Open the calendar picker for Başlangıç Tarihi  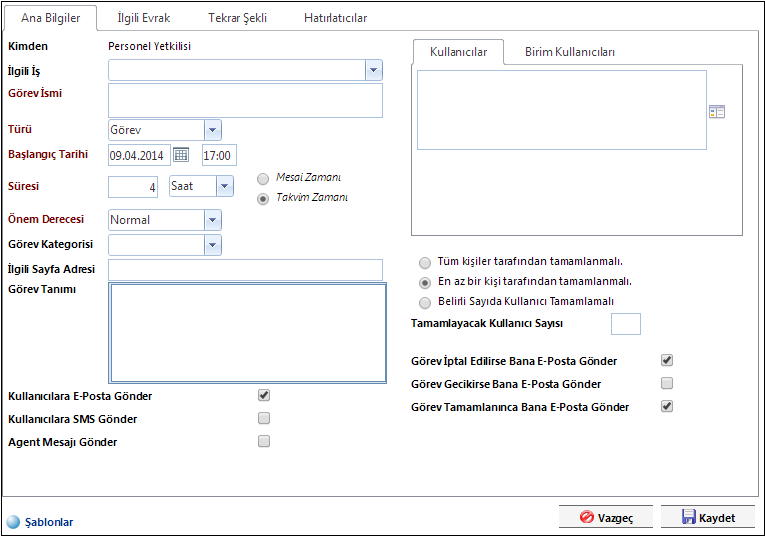point(181,155)
